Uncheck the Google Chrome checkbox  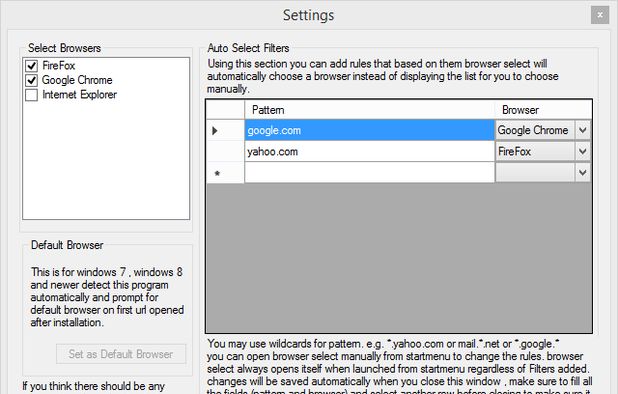pyautogui.click(x=32, y=80)
